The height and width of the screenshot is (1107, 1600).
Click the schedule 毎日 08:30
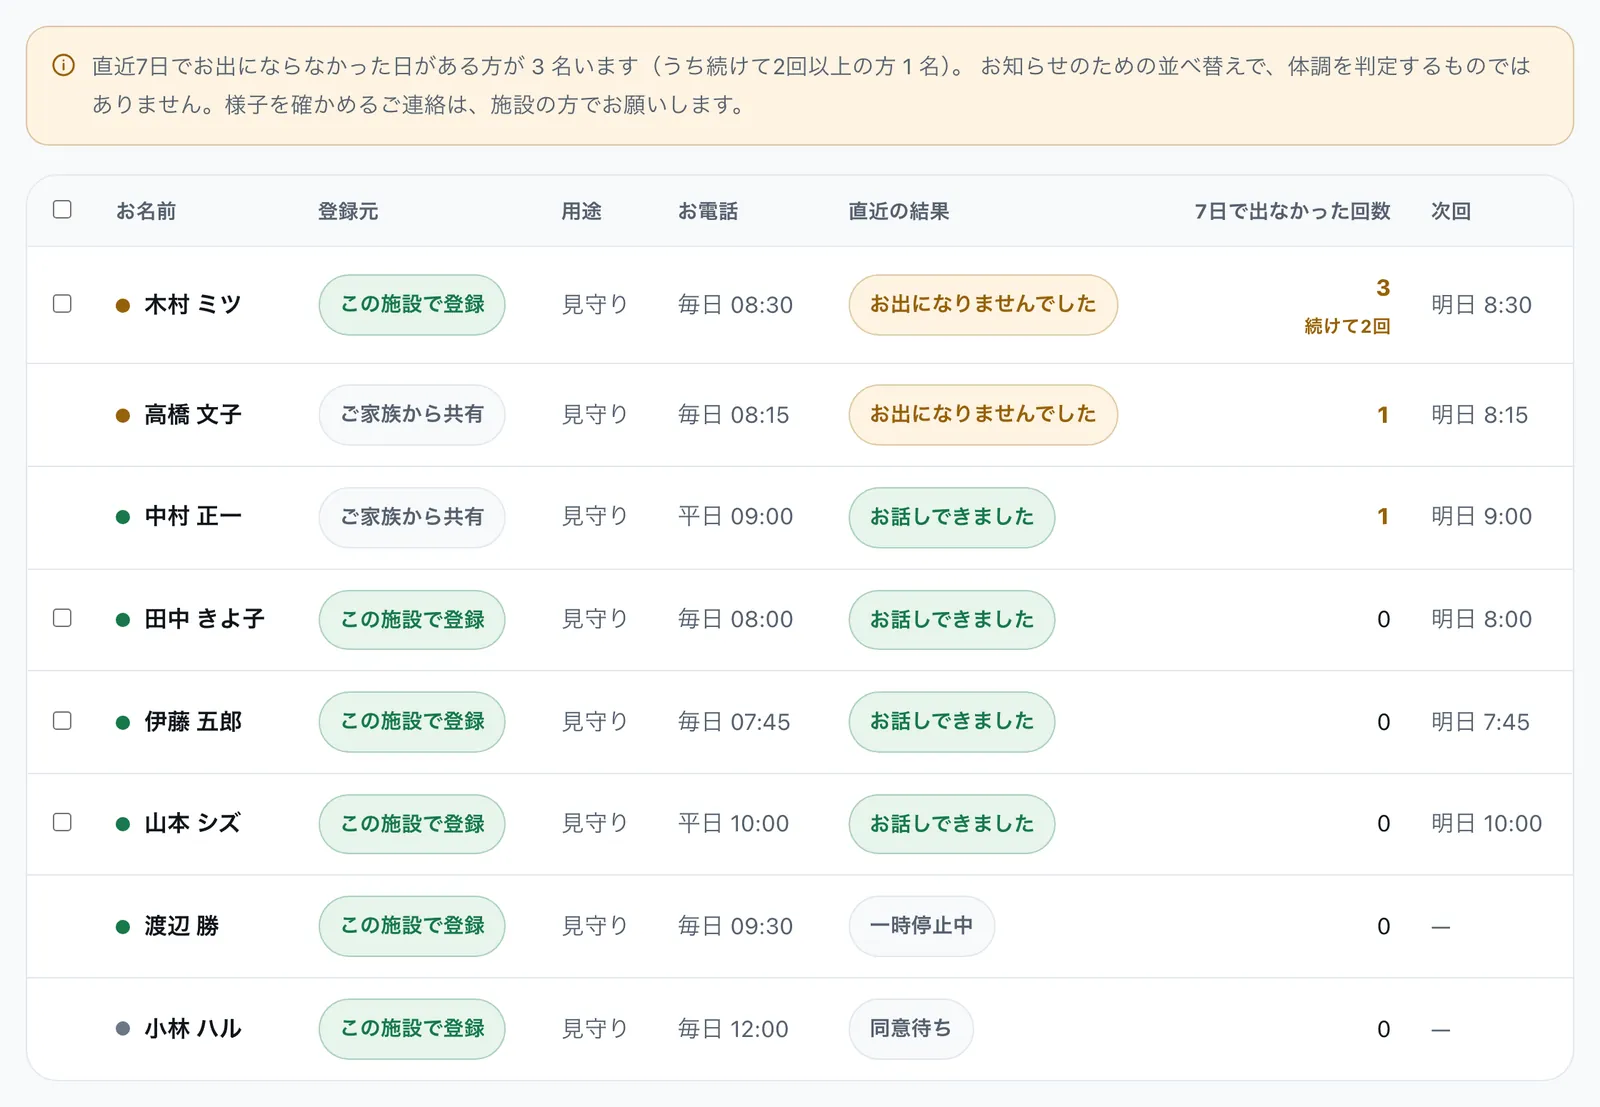point(735,305)
